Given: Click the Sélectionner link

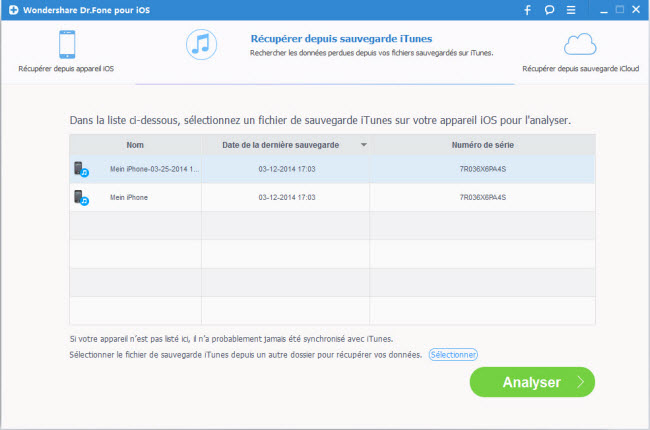Looking at the screenshot, I should click(453, 354).
